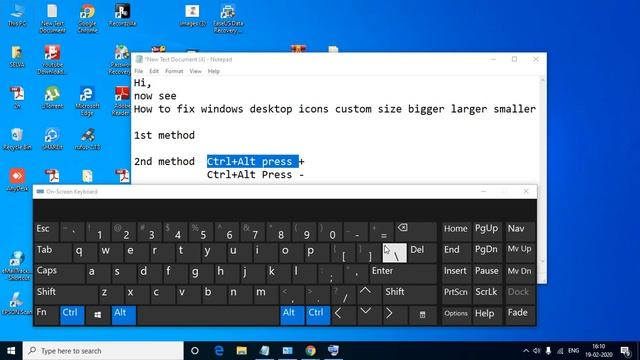Open Chrome from the taskbar
Screen dimensions: 640x360
point(311,351)
